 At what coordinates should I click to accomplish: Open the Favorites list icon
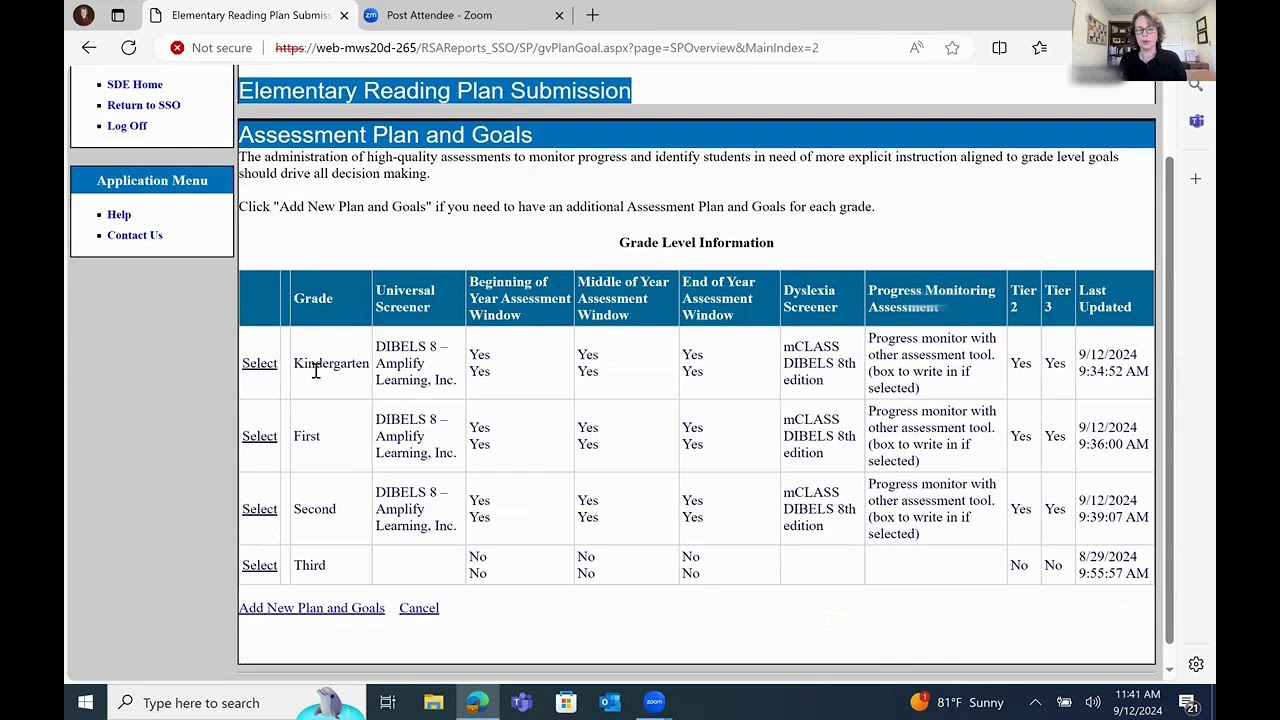click(x=1040, y=47)
